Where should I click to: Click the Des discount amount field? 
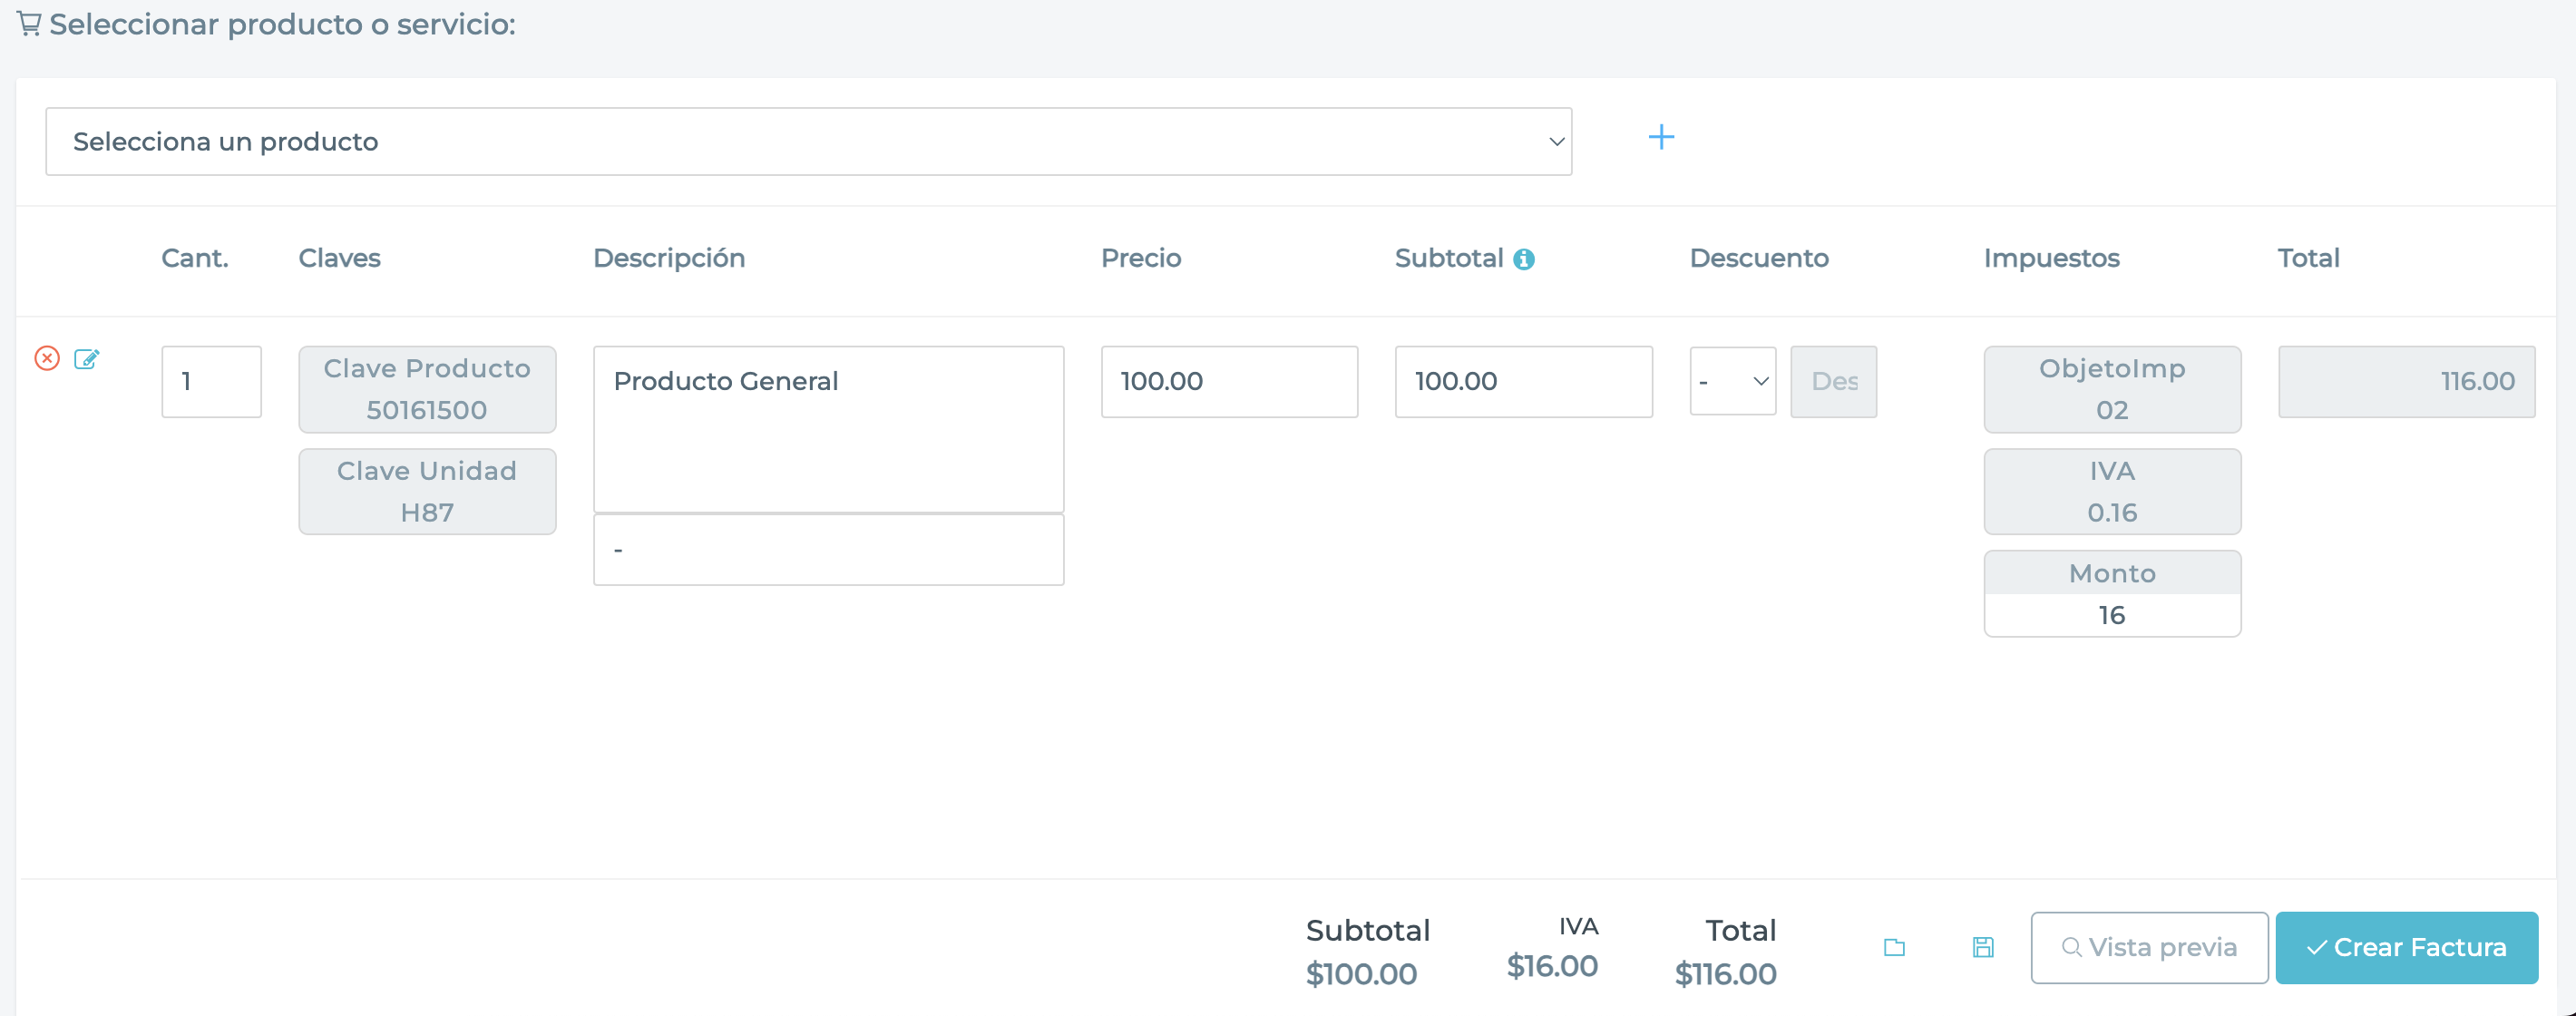point(1833,381)
